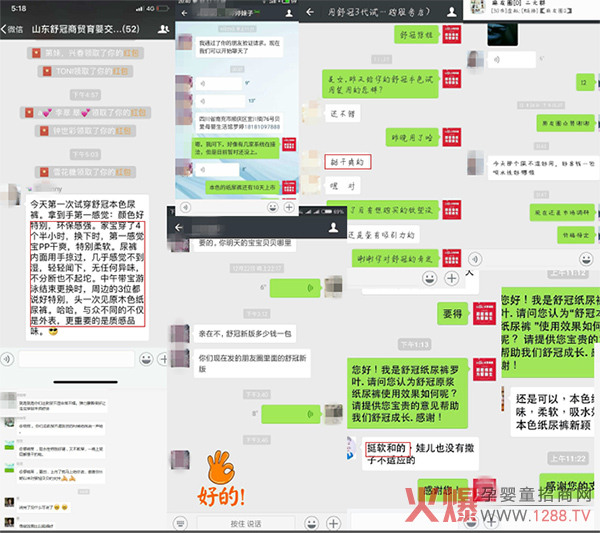Select the 下午5:03 timestamp
The width and height of the screenshot is (600, 533).
click(85, 155)
